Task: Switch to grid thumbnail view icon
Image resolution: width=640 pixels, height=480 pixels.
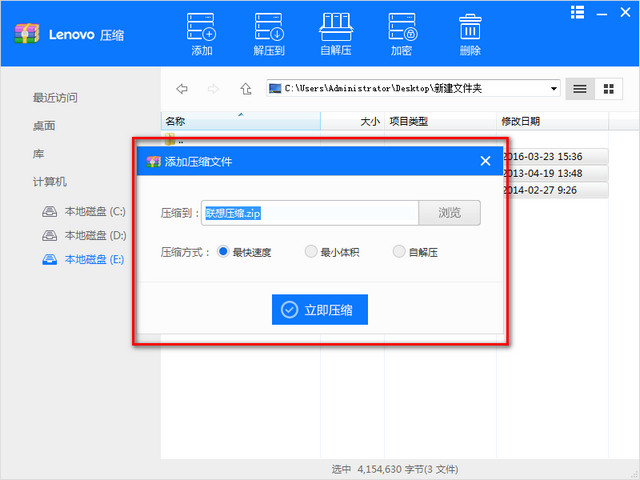Action: pos(609,89)
